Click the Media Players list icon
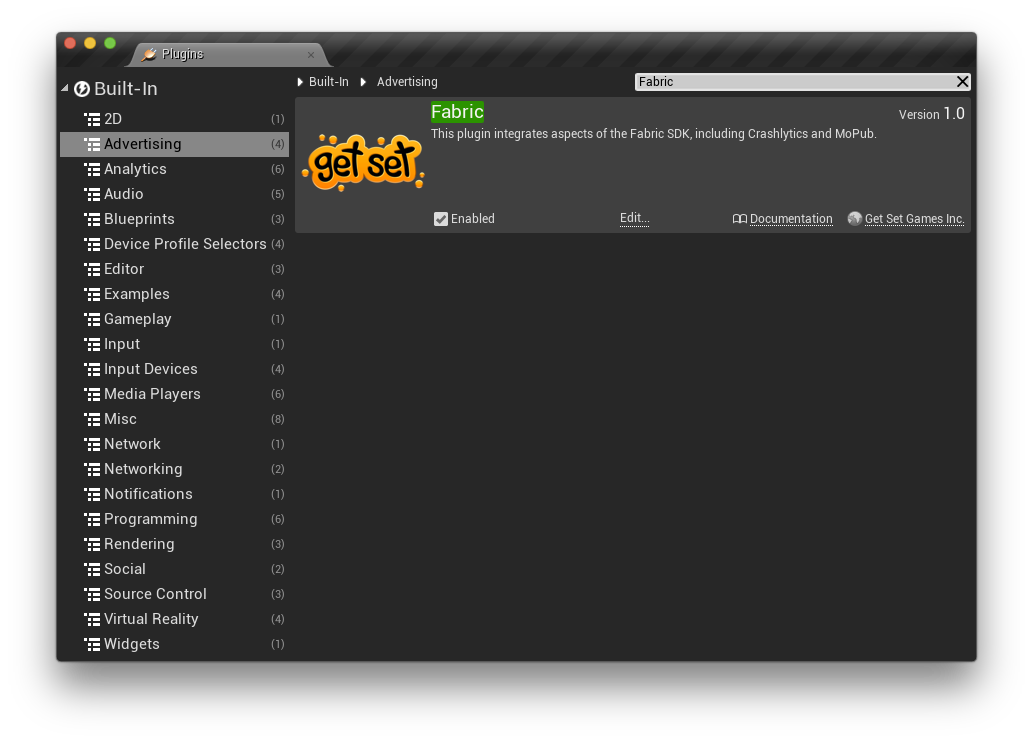The height and width of the screenshot is (742, 1033). coord(92,395)
